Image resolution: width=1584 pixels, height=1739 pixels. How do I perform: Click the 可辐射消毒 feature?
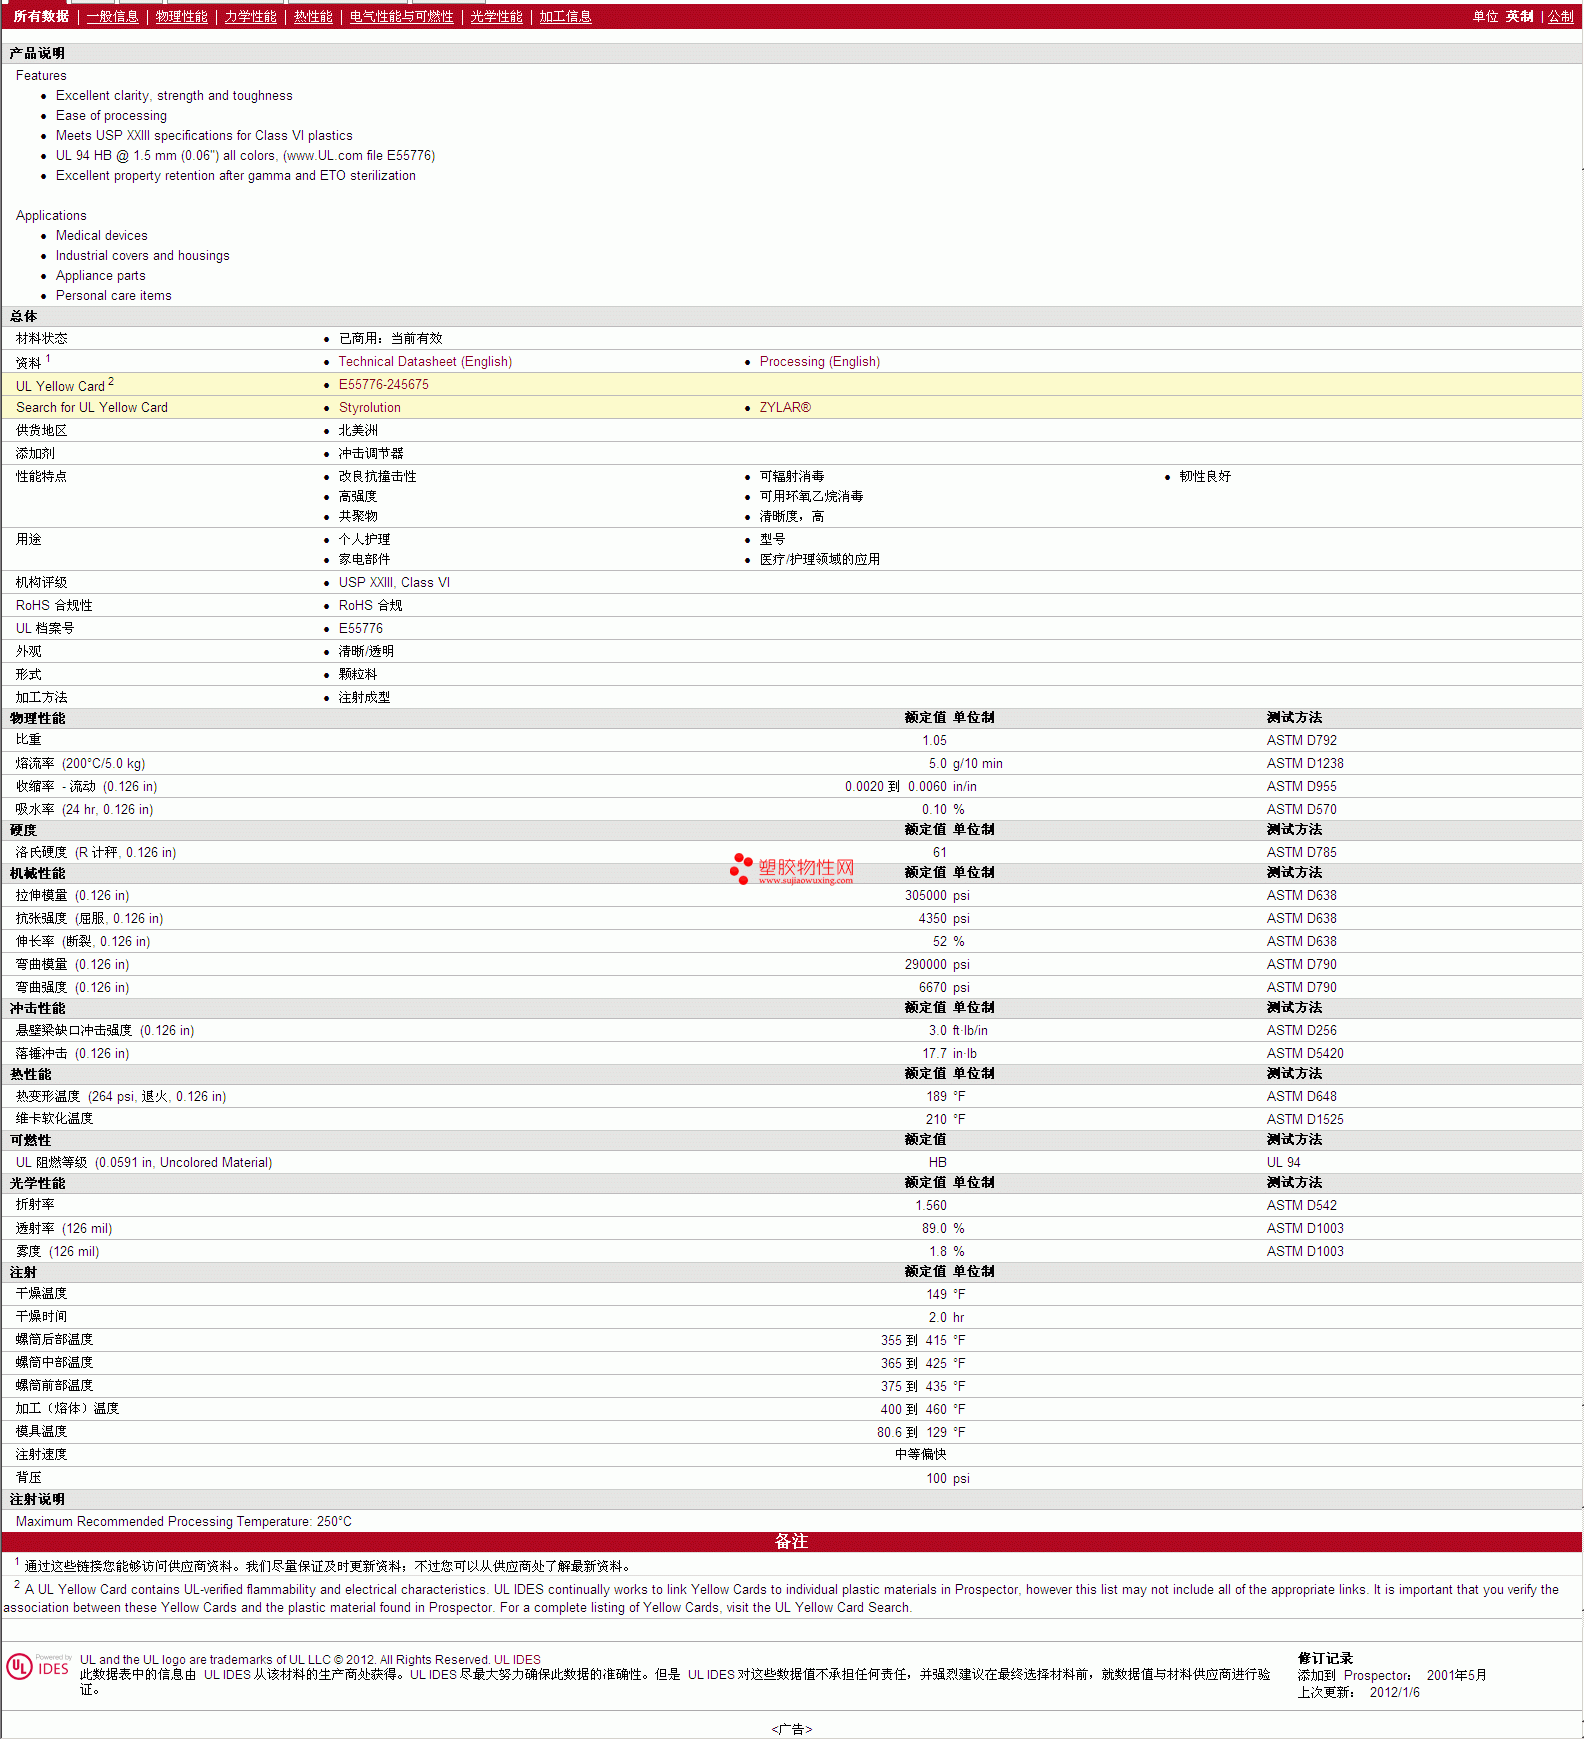click(792, 477)
